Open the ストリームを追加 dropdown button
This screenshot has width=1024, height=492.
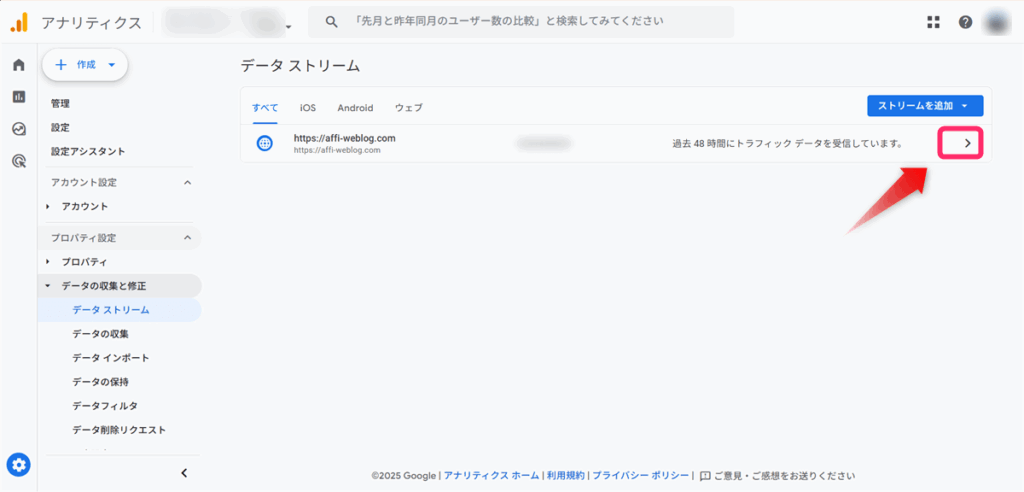(925, 106)
